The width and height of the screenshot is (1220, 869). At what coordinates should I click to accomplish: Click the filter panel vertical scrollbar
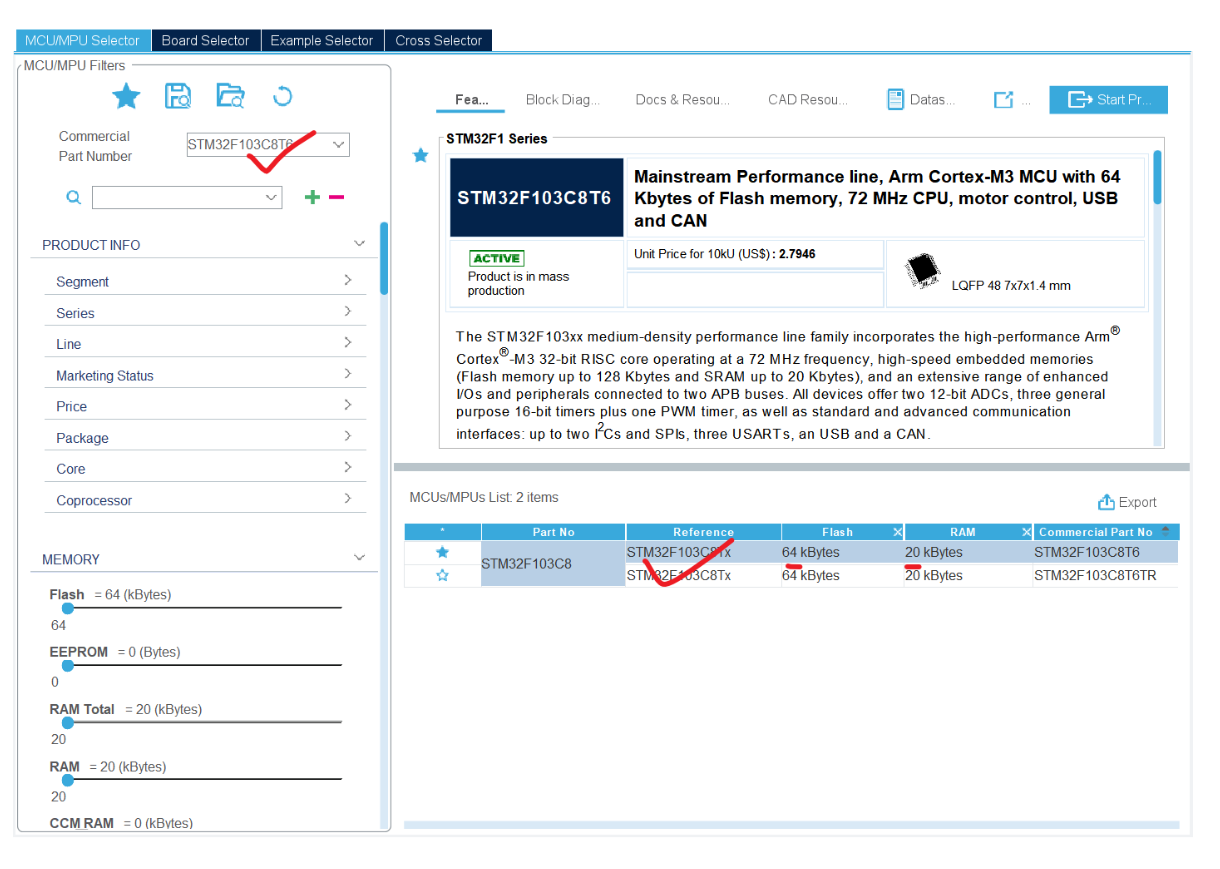[384, 258]
